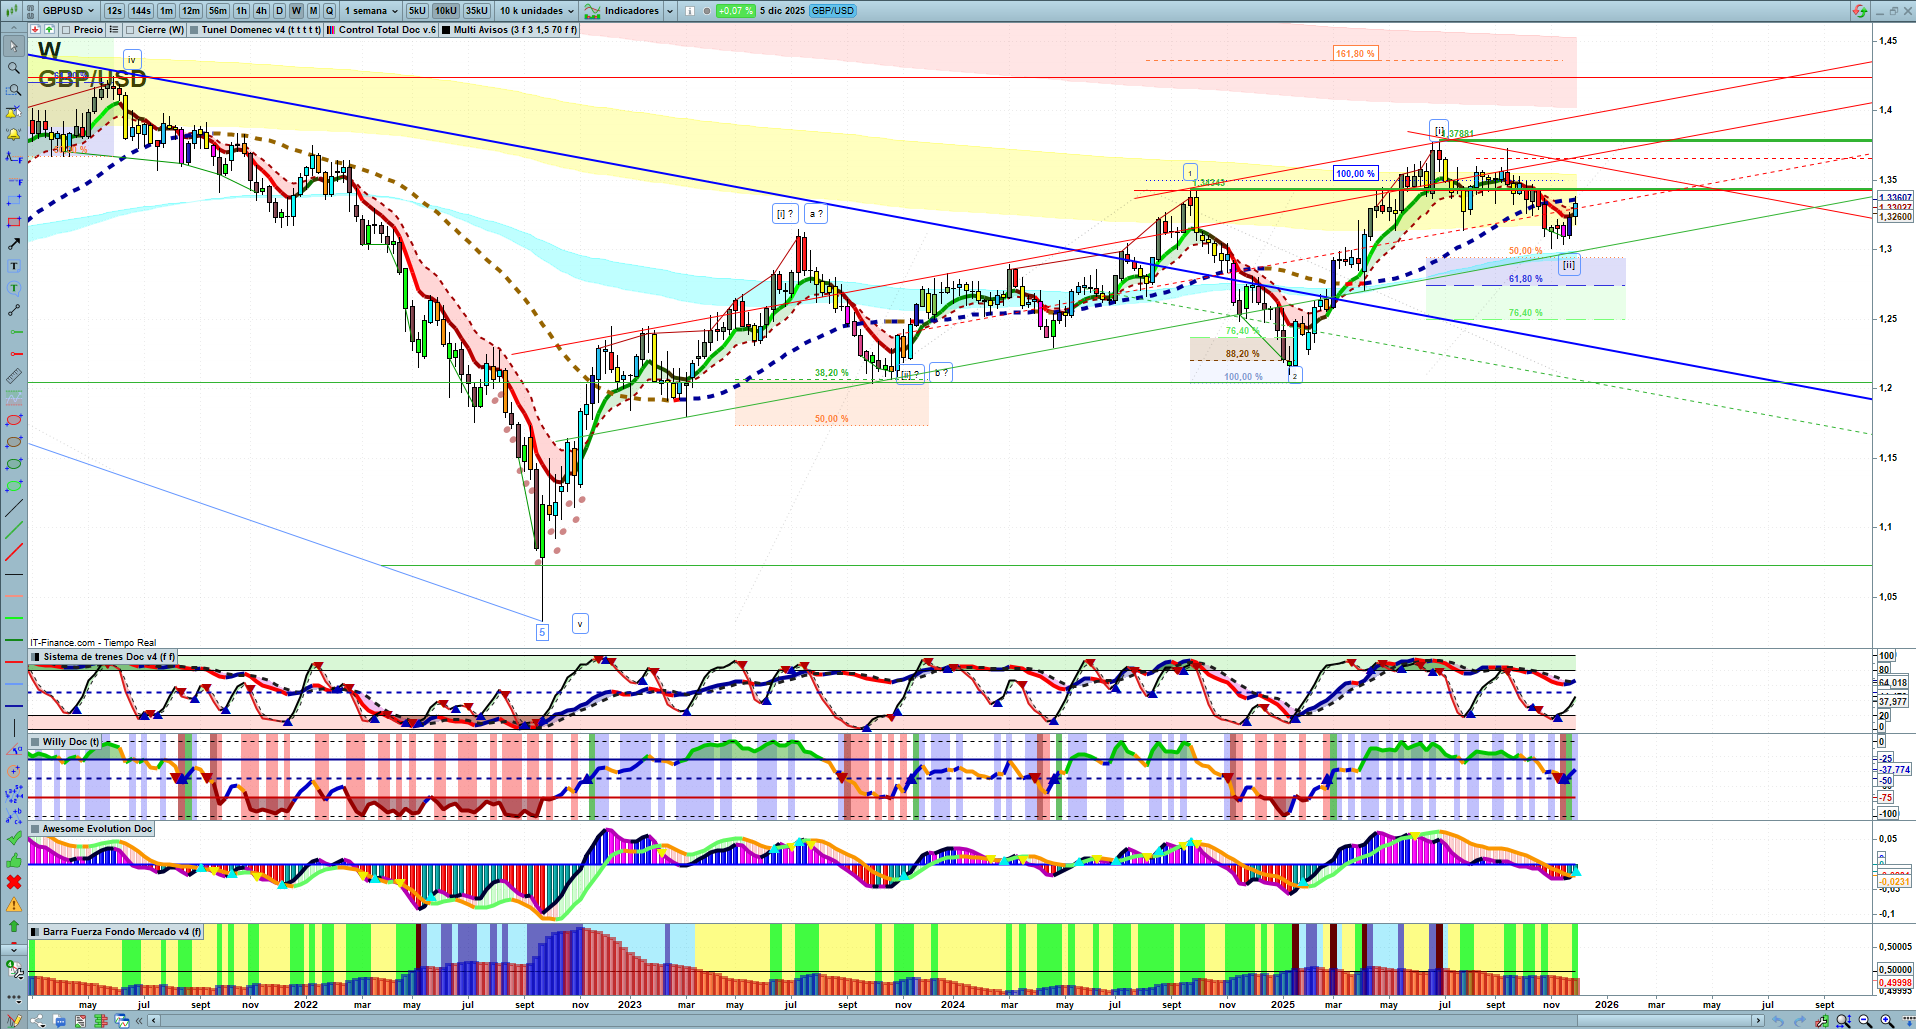Viewport: 1916px width, 1029px height.
Task: Select the black arrow drawing tool
Action: click(14, 244)
